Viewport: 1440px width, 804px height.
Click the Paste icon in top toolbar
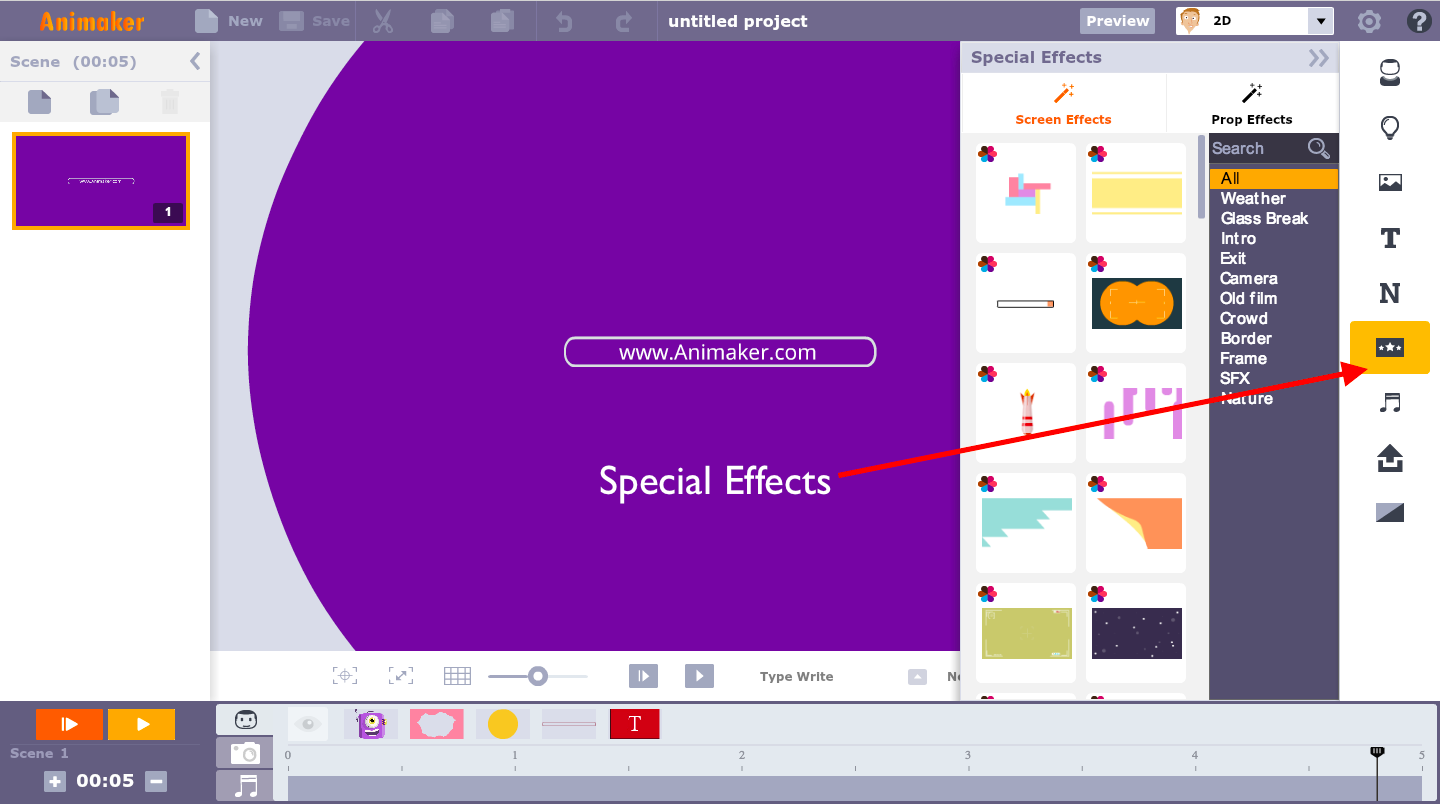coord(502,21)
